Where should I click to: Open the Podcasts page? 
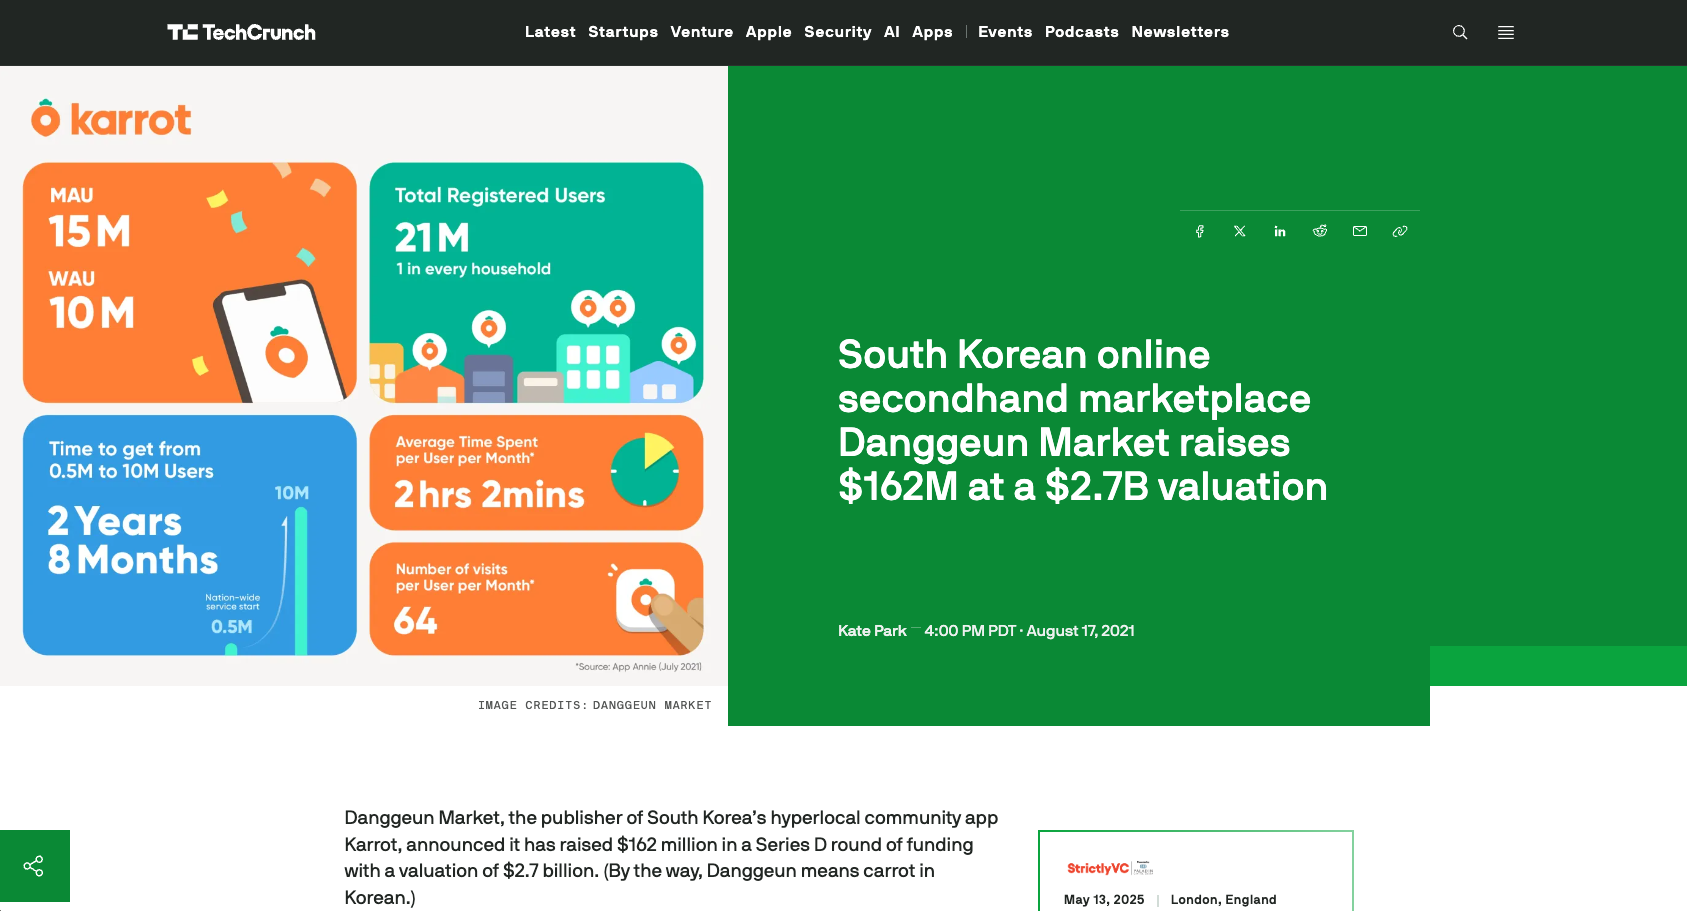[x=1081, y=32]
